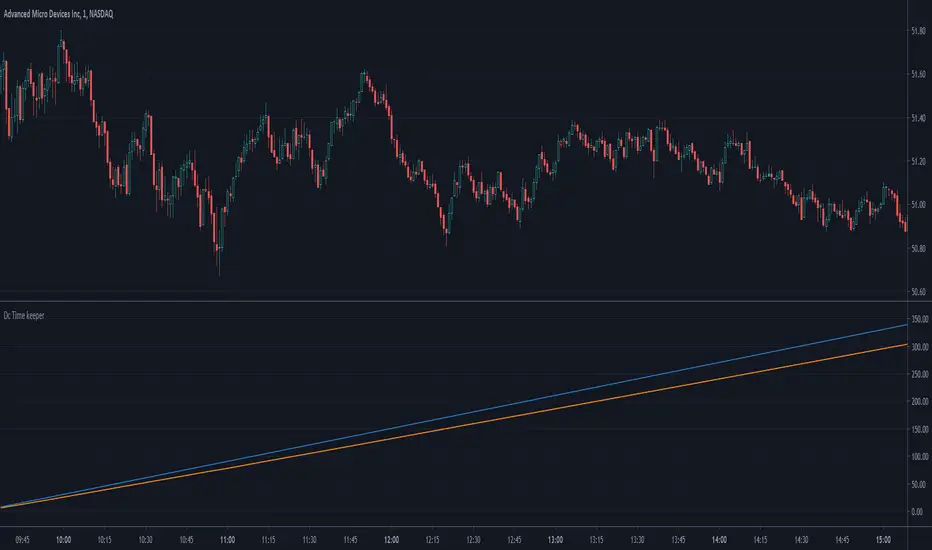932x550 pixels.
Task: Click the 15:00 time axis label
Action: 883,540
